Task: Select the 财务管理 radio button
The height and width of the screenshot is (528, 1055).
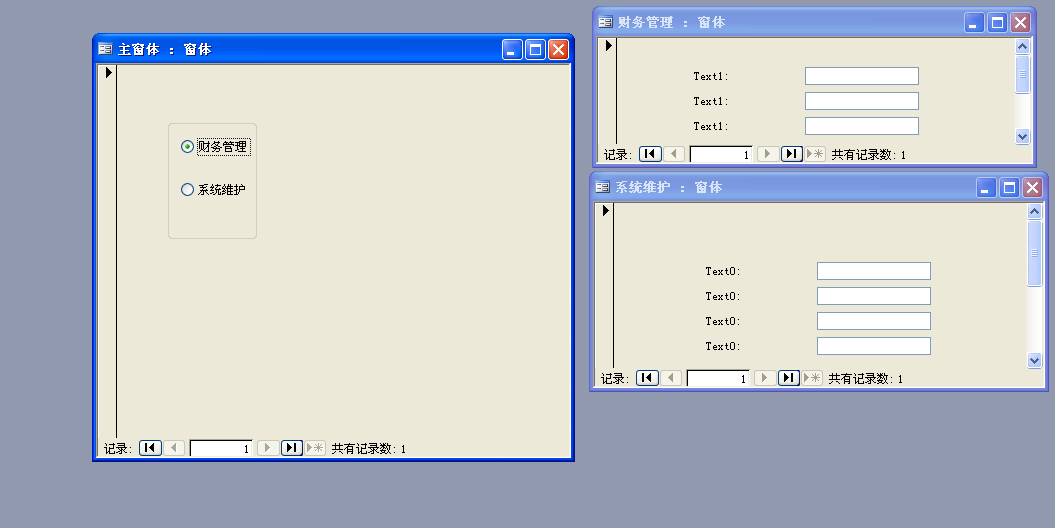Action: point(187,147)
